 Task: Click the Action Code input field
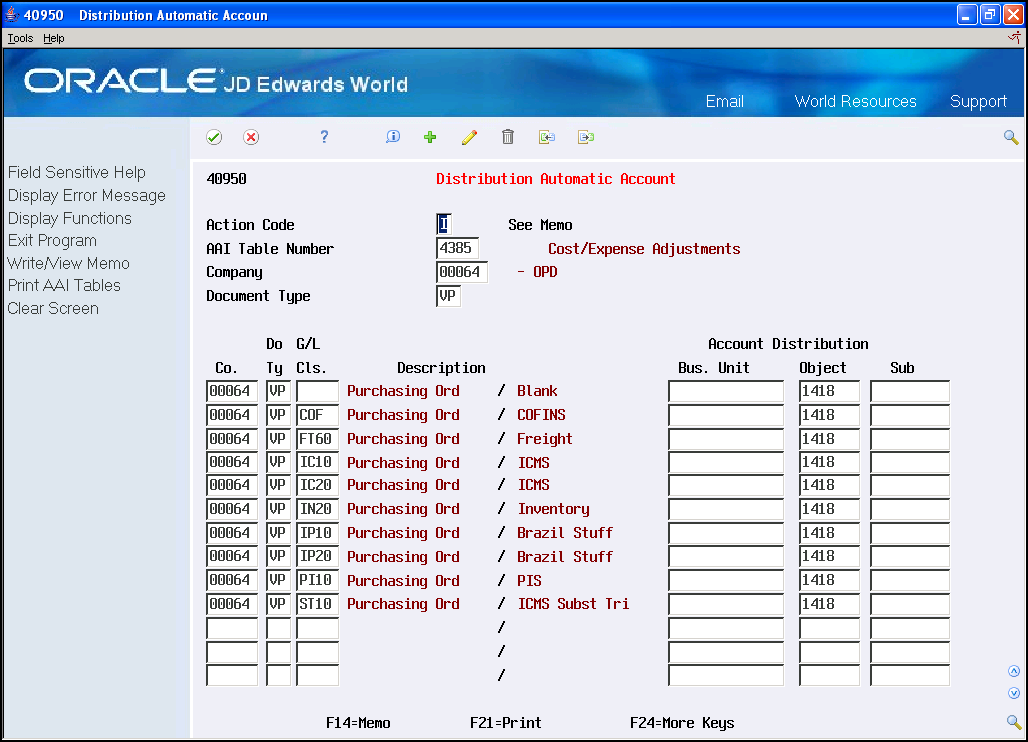click(444, 224)
